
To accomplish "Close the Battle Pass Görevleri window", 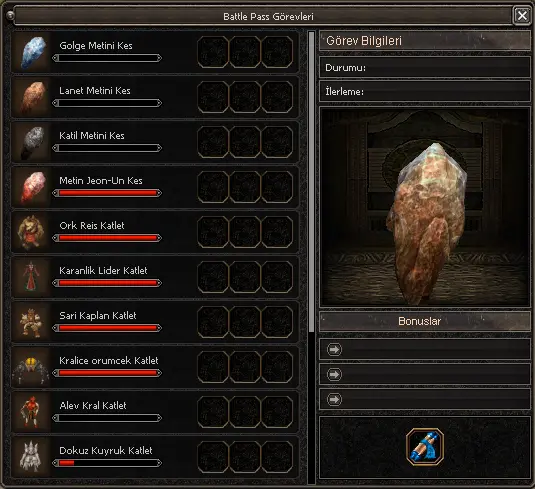I will (x=522, y=15).
